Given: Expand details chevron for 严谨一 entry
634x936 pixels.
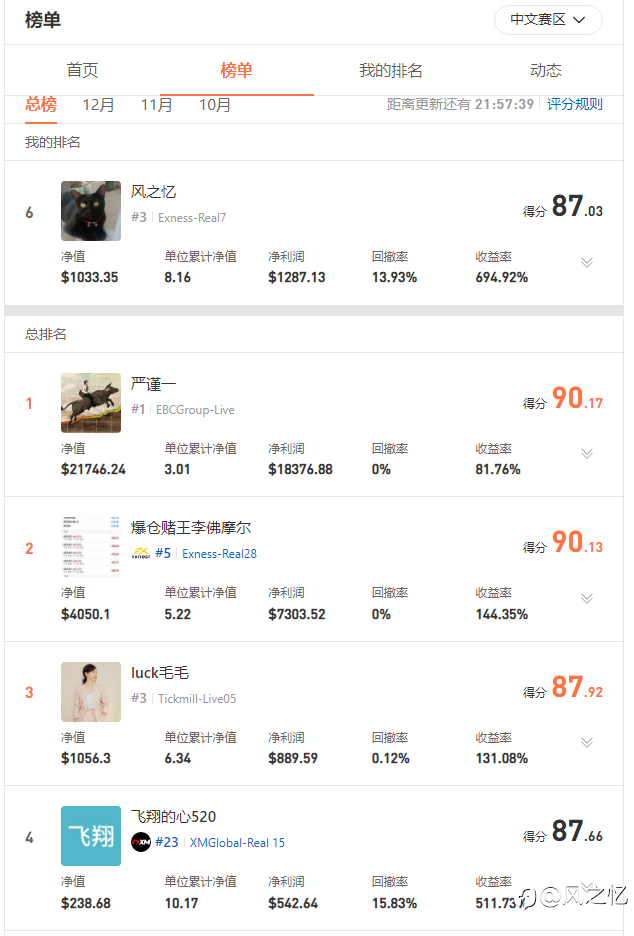Looking at the screenshot, I should pos(587,454).
